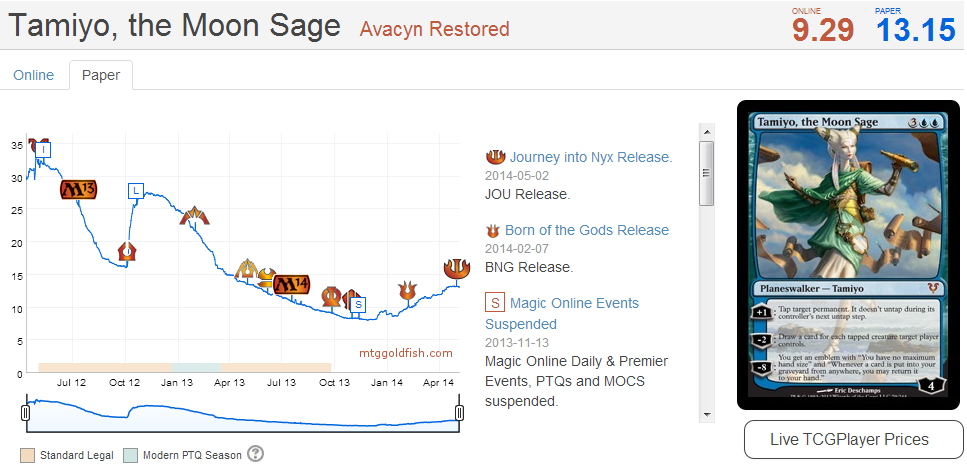Click the M13 set icon on the chart
967x476 pixels.
pos(78,188)
